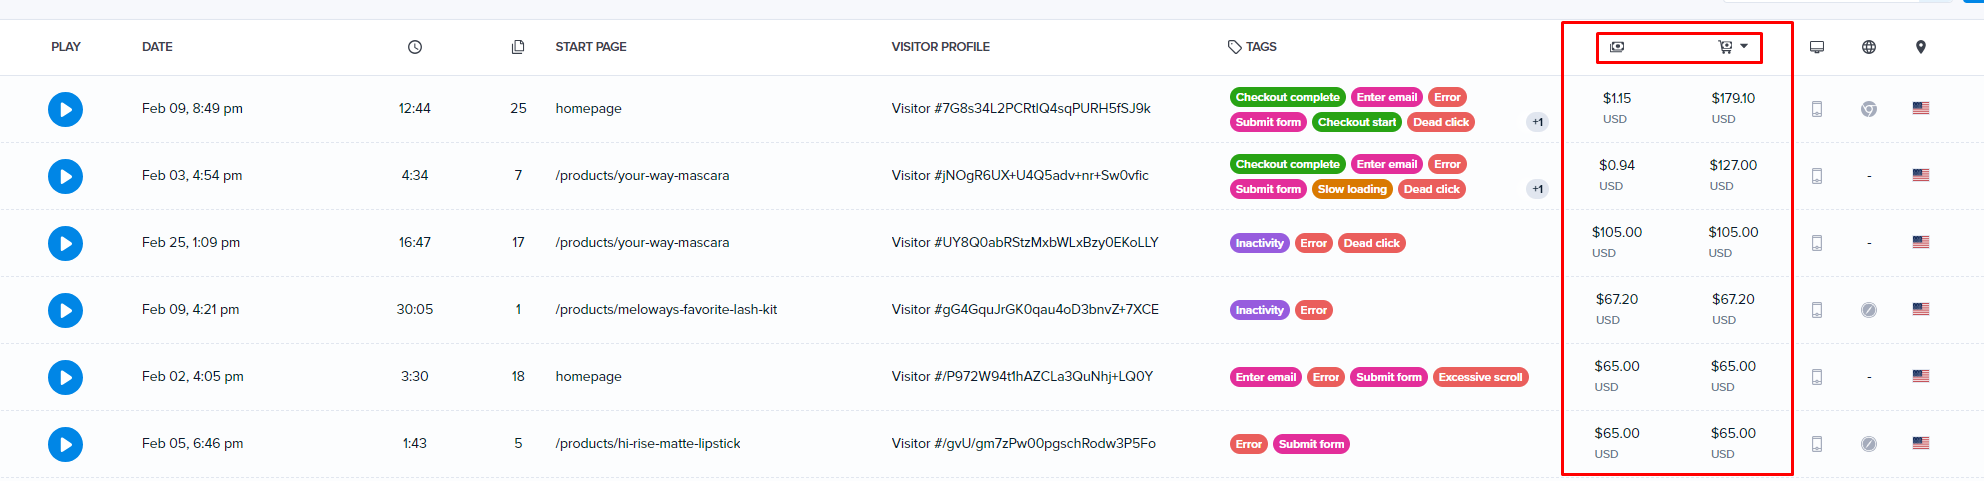This screenshot has height=481, width=1984.
Task: Click the Slow loading tag
Action: tap(1352, 189)
